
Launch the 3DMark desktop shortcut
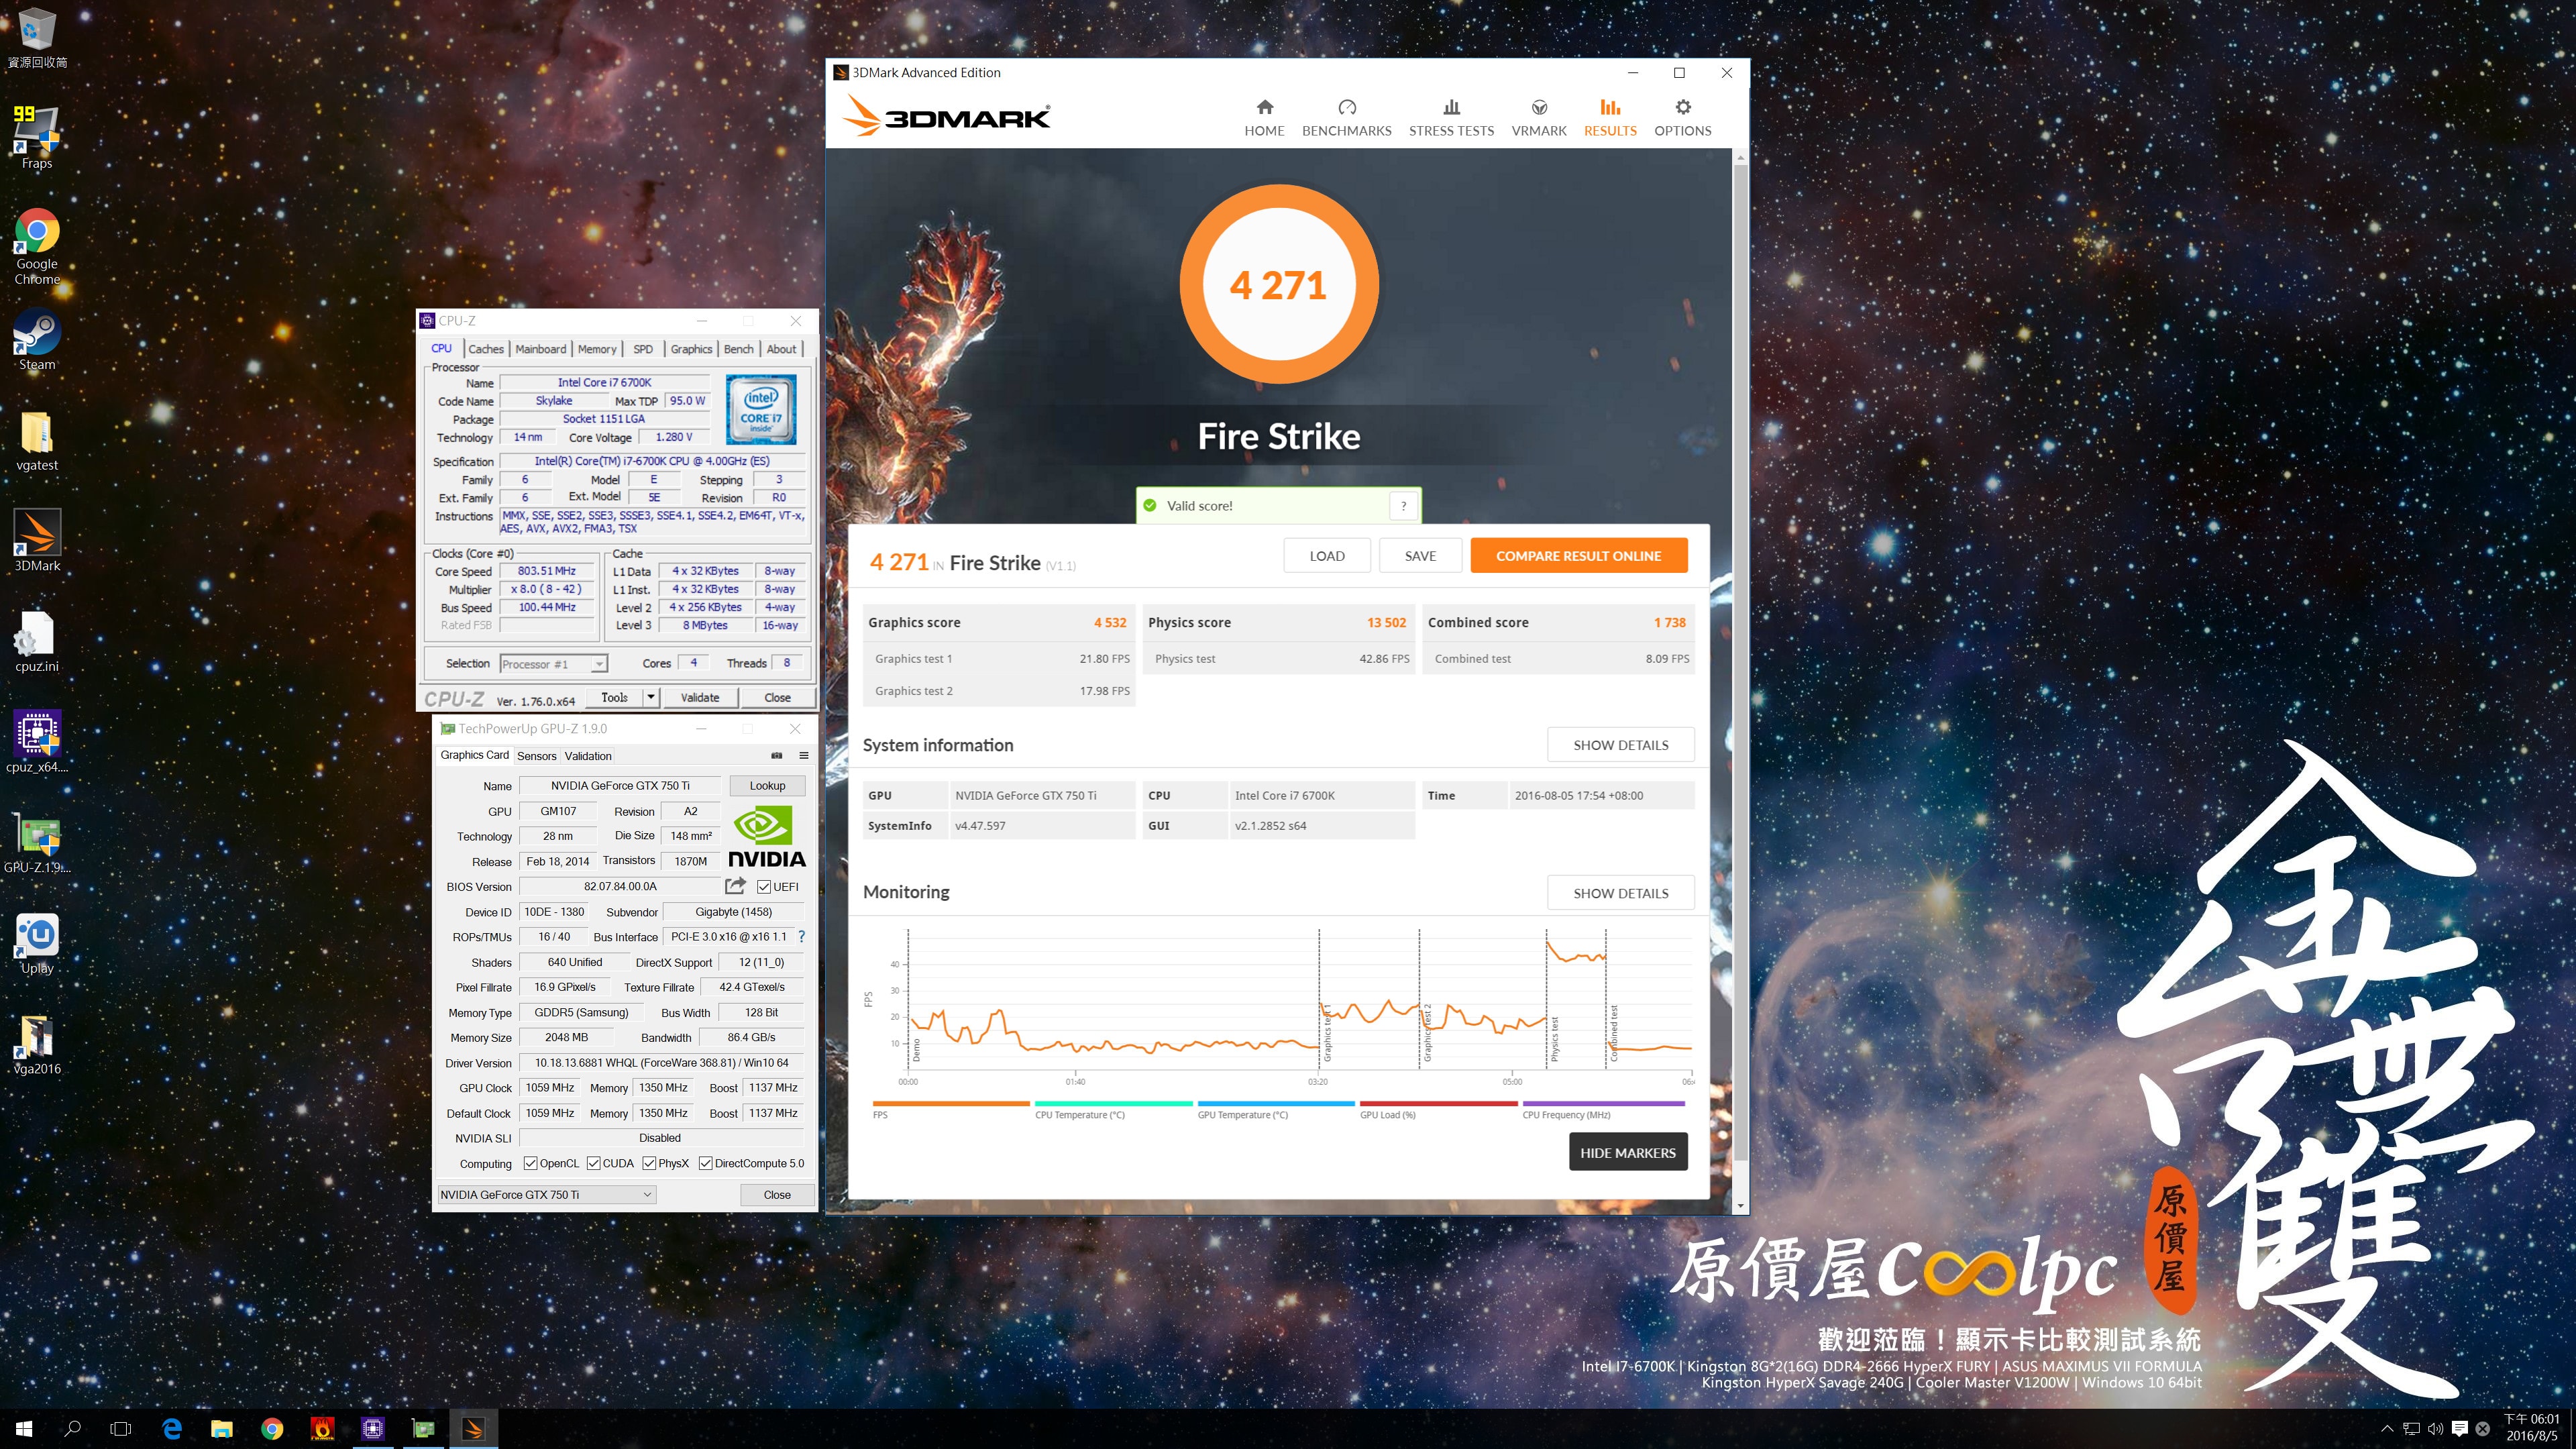[37, 540]
